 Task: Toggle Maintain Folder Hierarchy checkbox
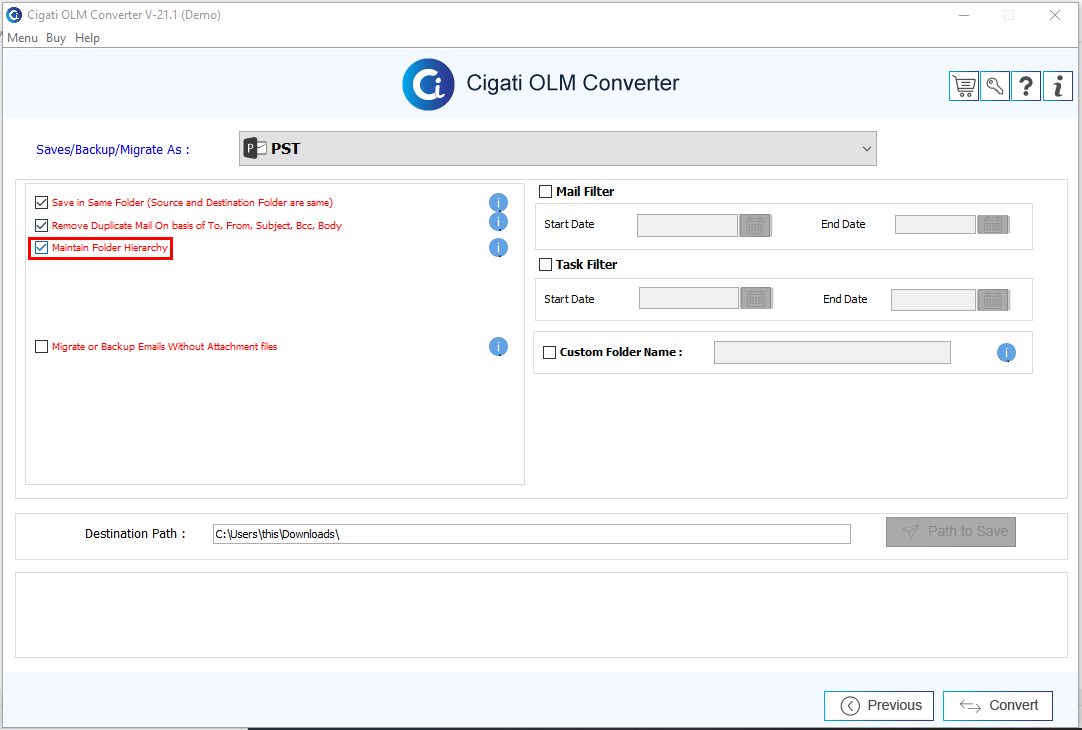pos(41,248)
